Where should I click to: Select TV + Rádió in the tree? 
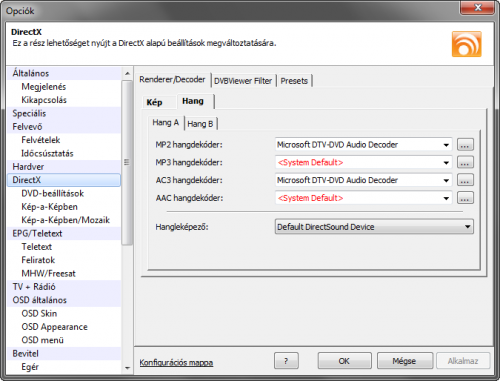click(64, 287)
